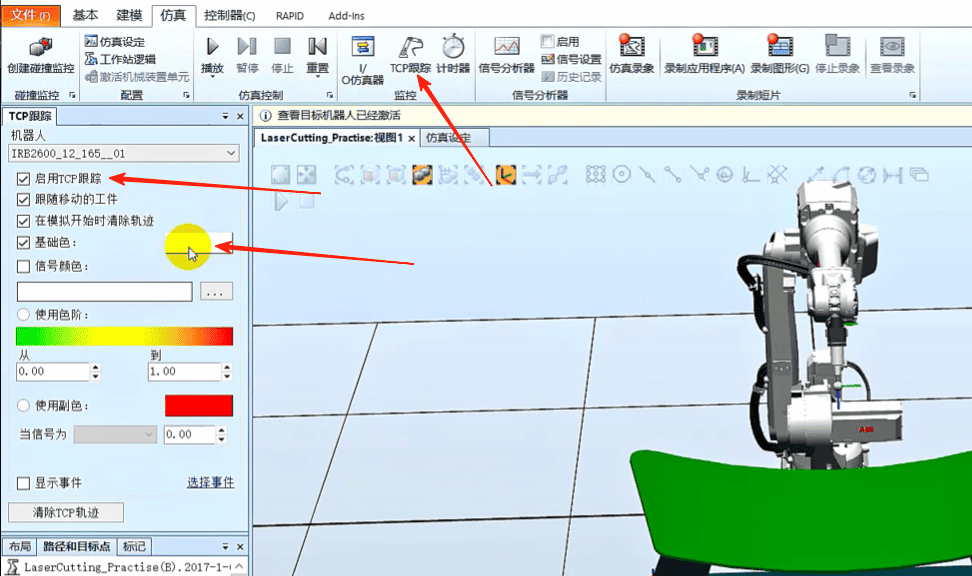Click the Pause (暂停) simulation button
972x576 pixels.
point(247,55)
